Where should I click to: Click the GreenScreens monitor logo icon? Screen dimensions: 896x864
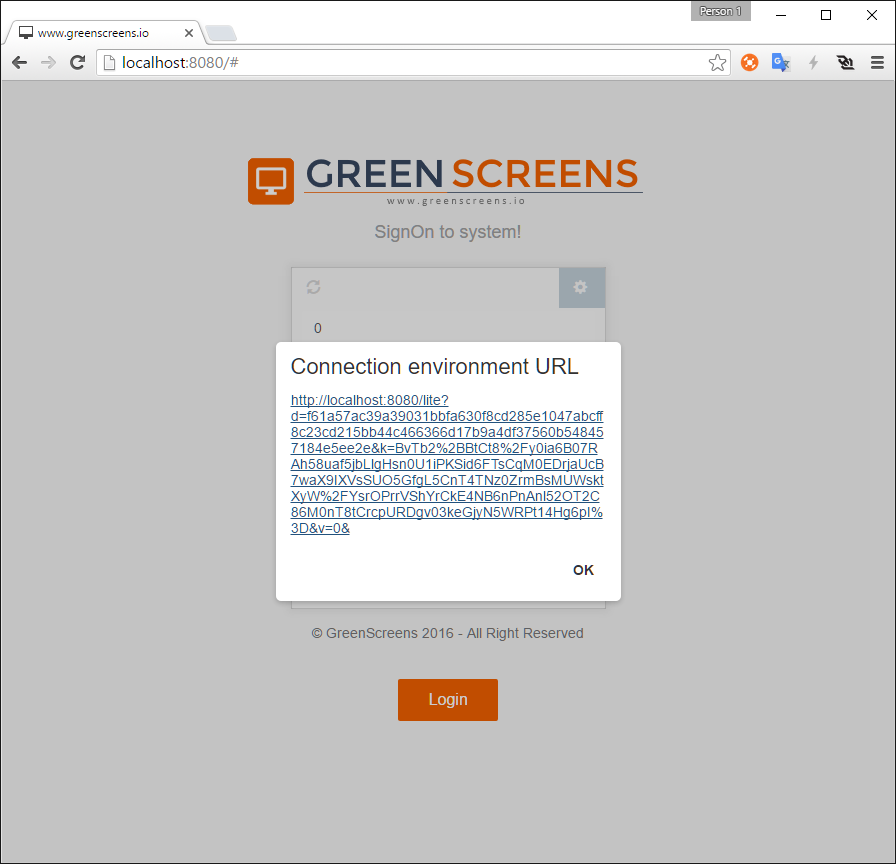[271, 181]
